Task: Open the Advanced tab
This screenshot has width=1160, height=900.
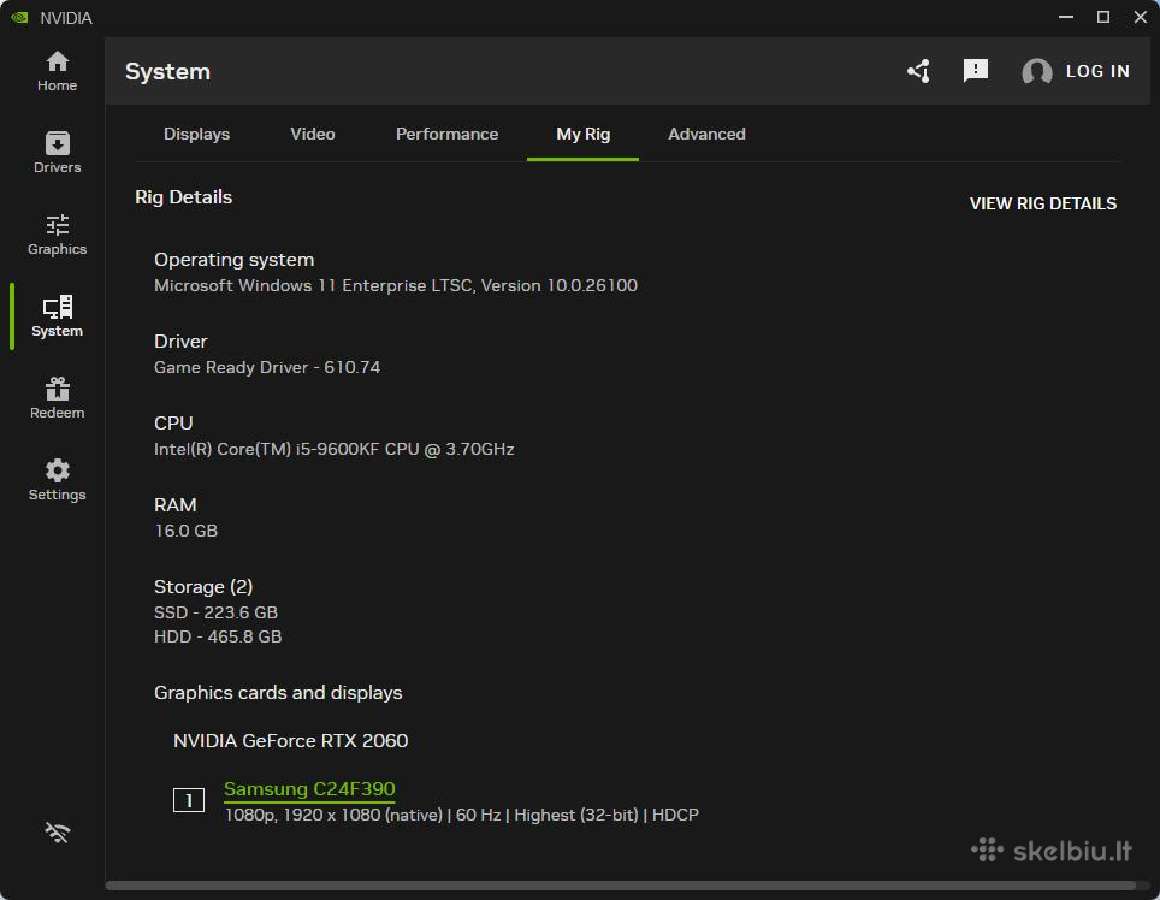Action: pyautogui.click(x=707, y=134)
